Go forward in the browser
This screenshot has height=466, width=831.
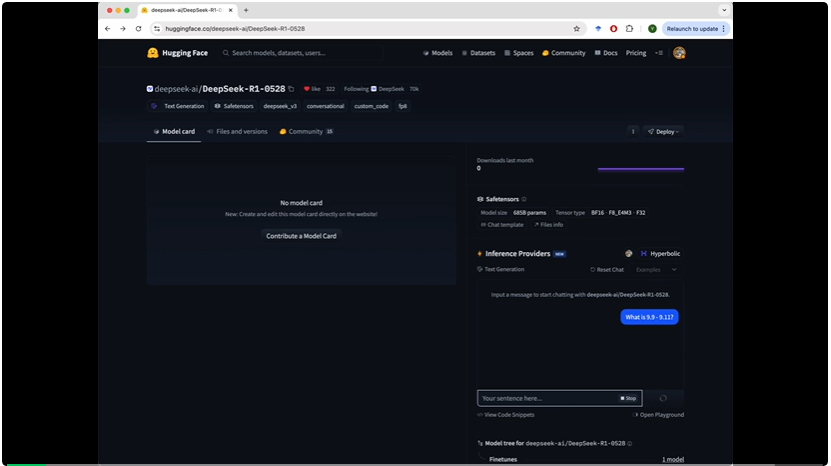123,29
